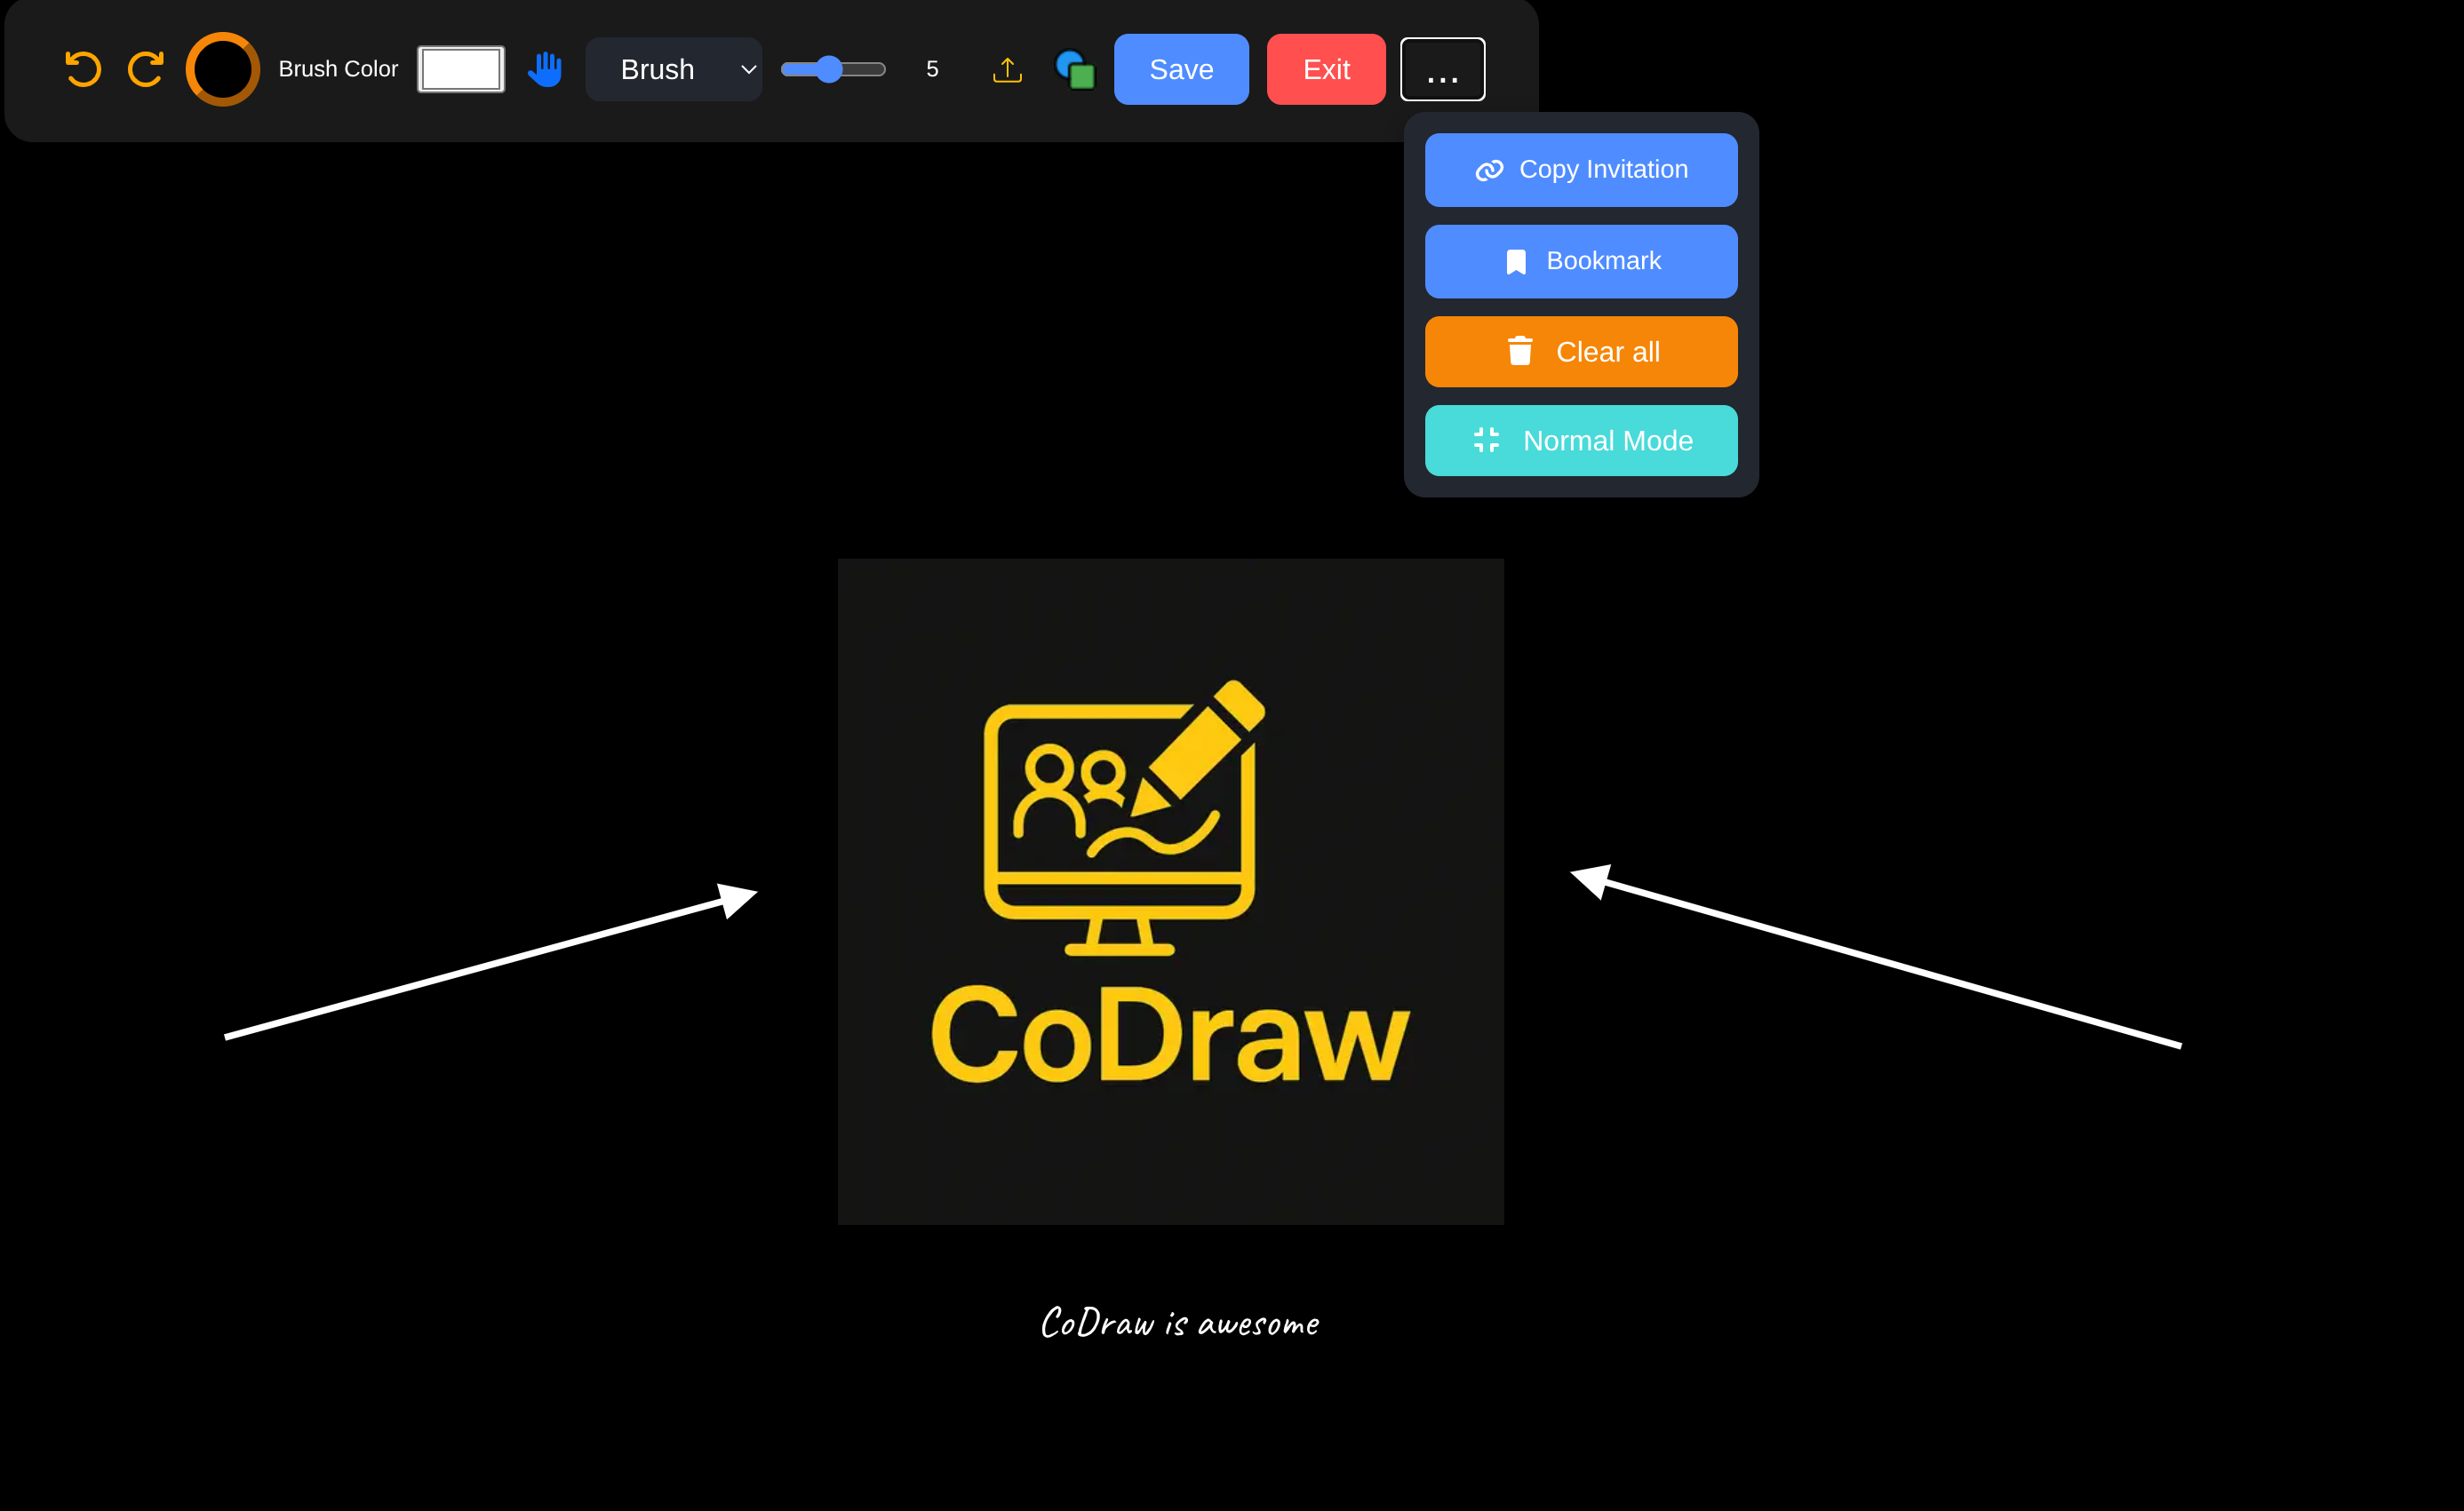2464x1511 pixels.
Task: Expand the Brush tool dropdown
Action: click(x=674, y=69)
